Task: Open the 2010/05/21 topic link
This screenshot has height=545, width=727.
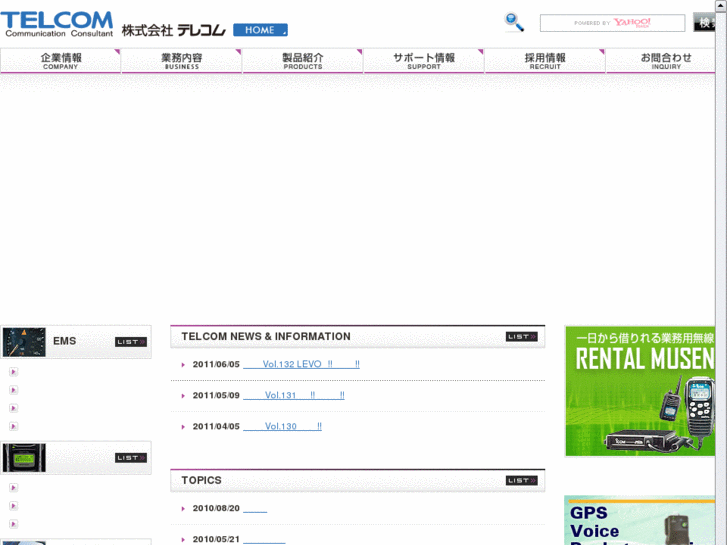Action: pyautogui.click(x=264, y=540)
